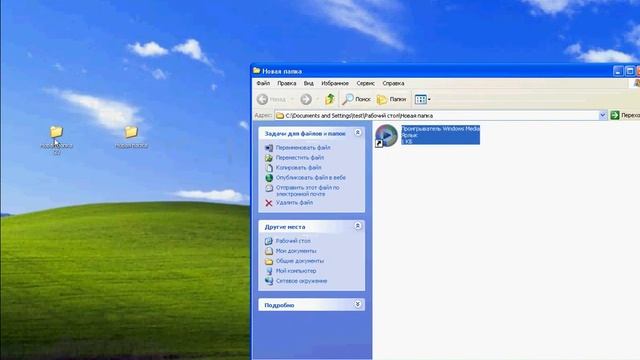This screenshot has height=360, width=640.
Task: Click the 'Общие документы' link
Action: [x=300, y=261]
